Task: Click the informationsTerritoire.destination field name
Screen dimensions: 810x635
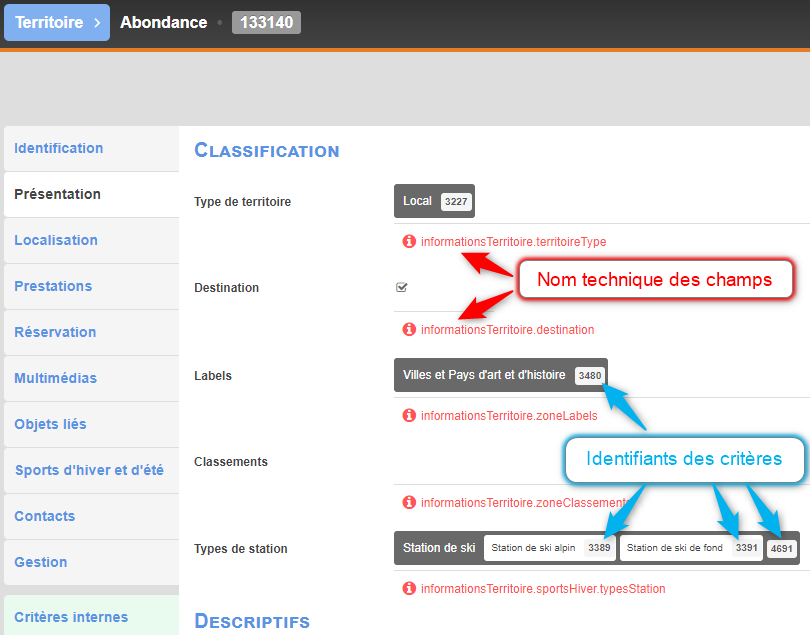Action: [x=507, y=330]
